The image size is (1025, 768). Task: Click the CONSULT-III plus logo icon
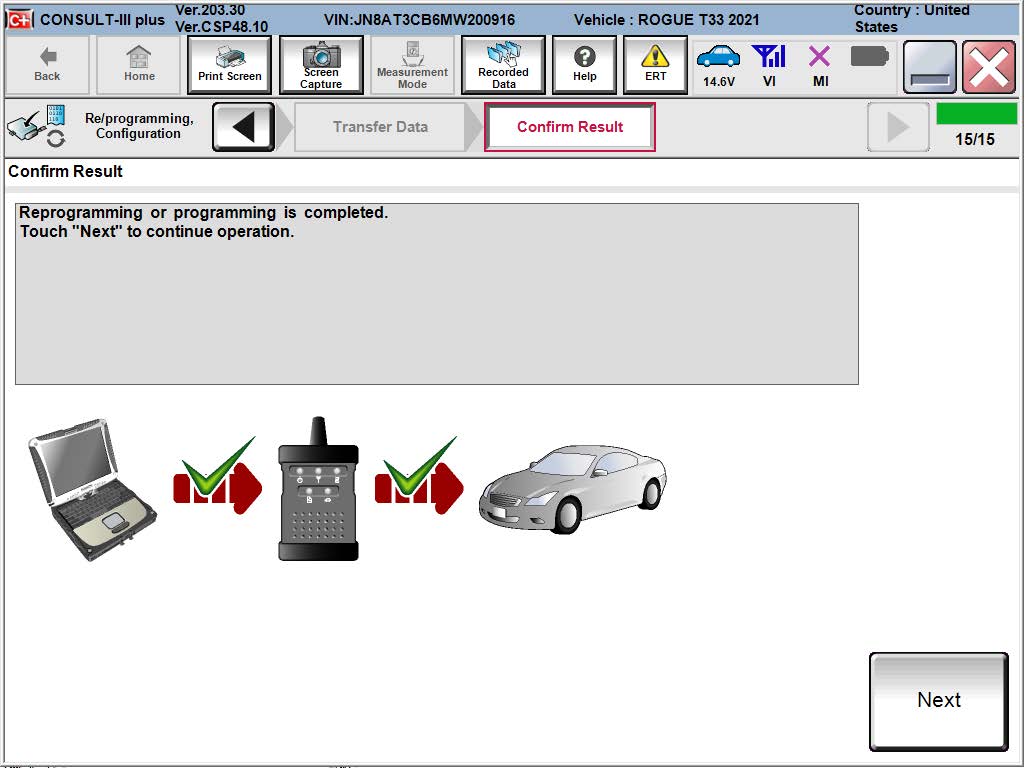[x=19, y=20]
